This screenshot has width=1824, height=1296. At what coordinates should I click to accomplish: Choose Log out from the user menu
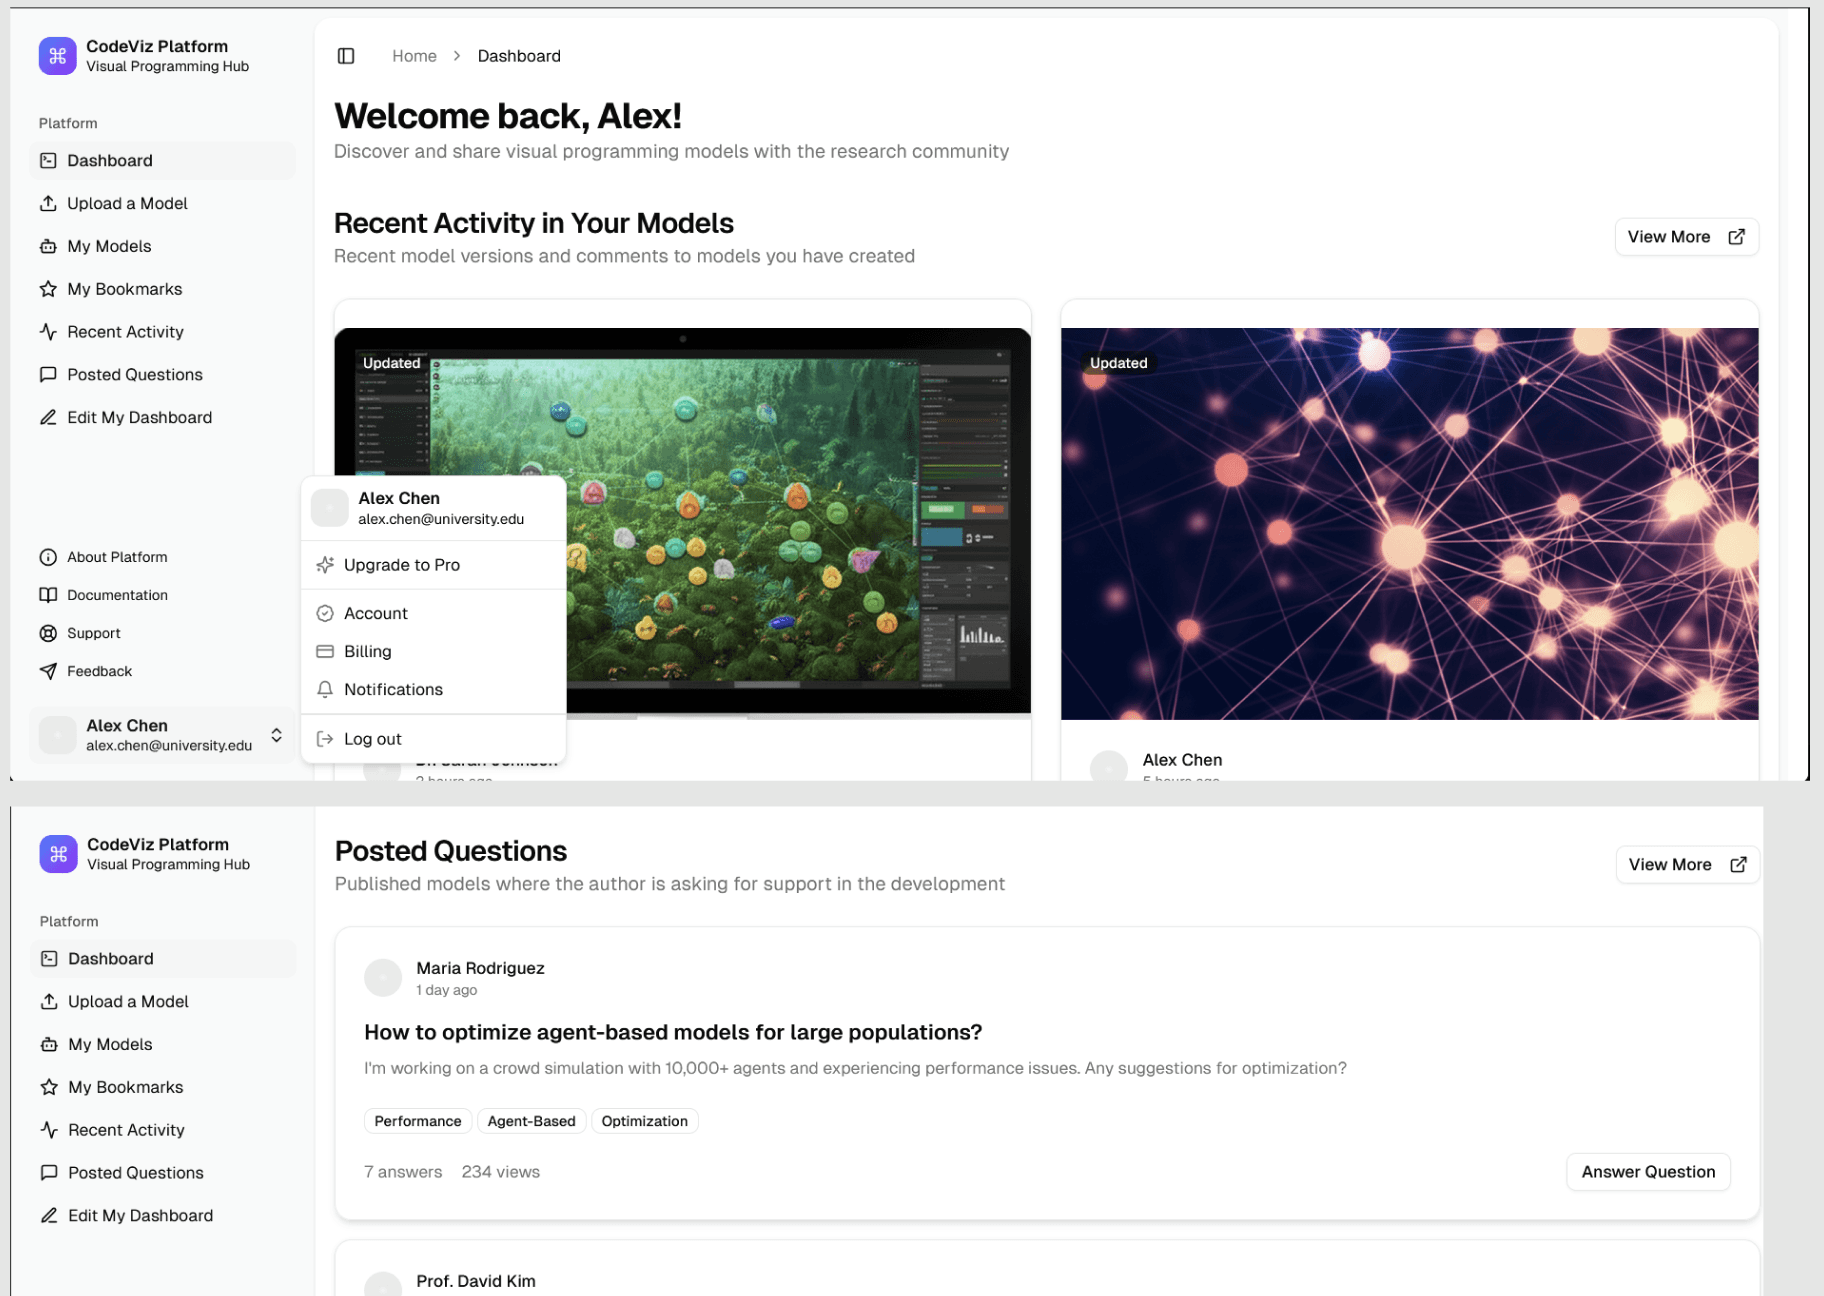point(434,739)
